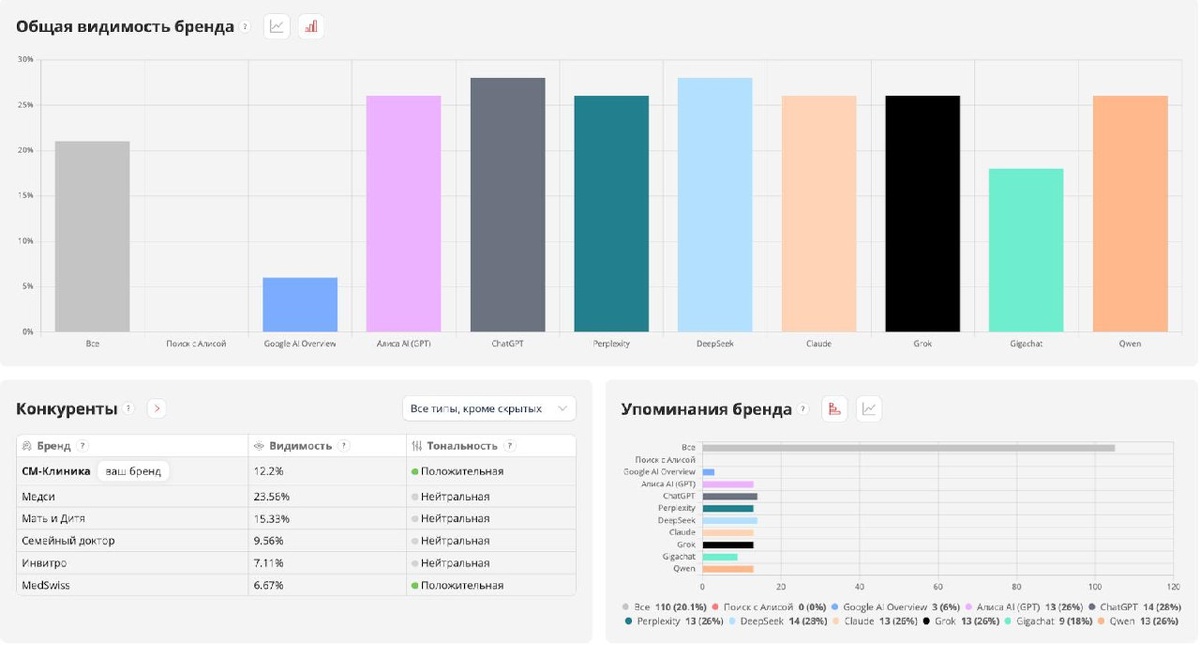1200x645 pixels.
Task: Sort competitors by Бренд column header
Action: [x=53, y=446]
